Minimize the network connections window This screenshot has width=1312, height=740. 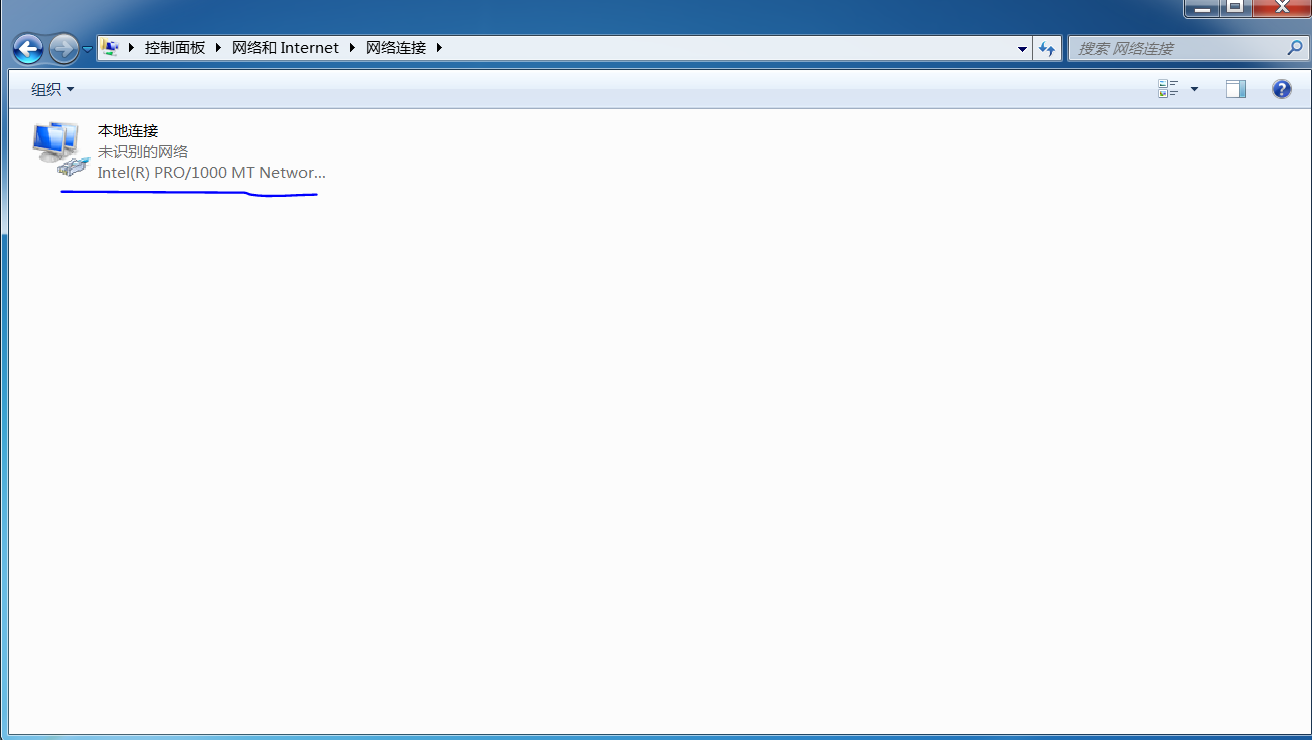pos(1201,8)
